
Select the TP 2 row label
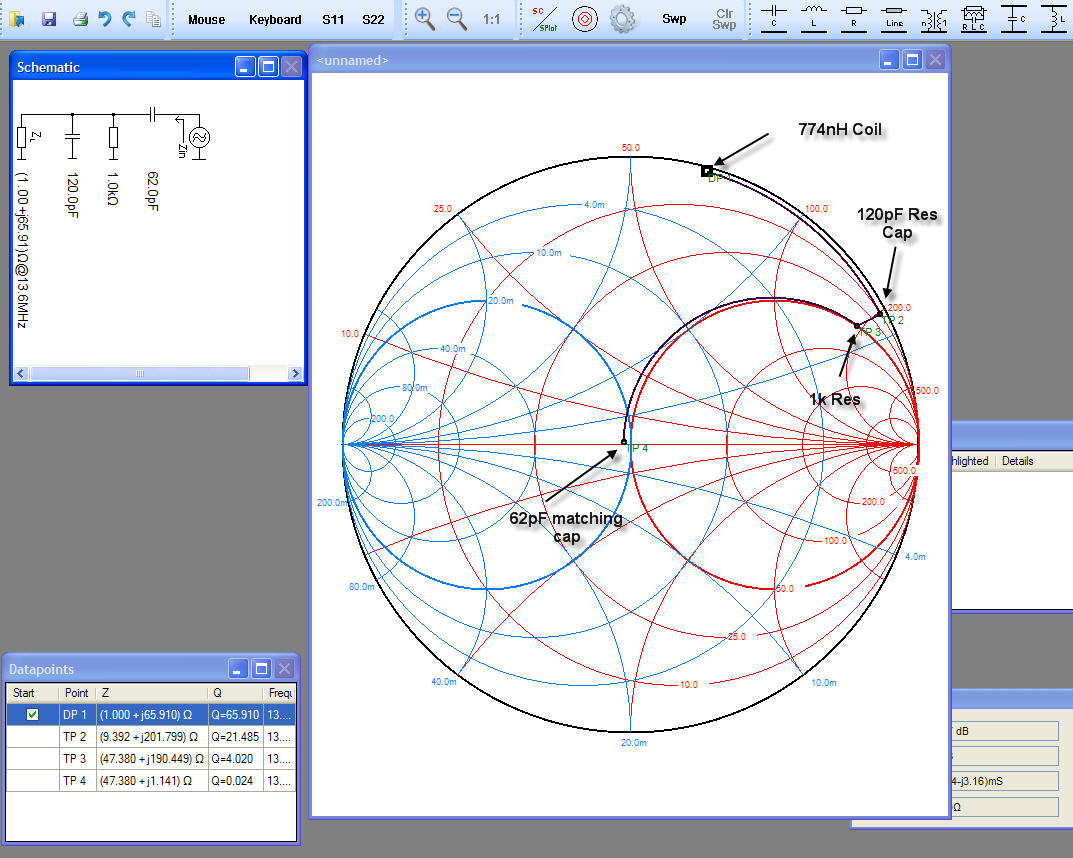coord(75,736)
